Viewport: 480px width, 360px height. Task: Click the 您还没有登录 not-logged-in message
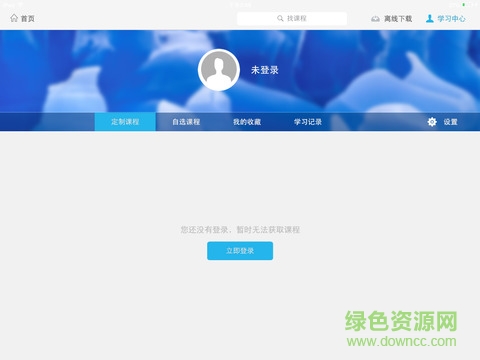click(x=240, y=229)
